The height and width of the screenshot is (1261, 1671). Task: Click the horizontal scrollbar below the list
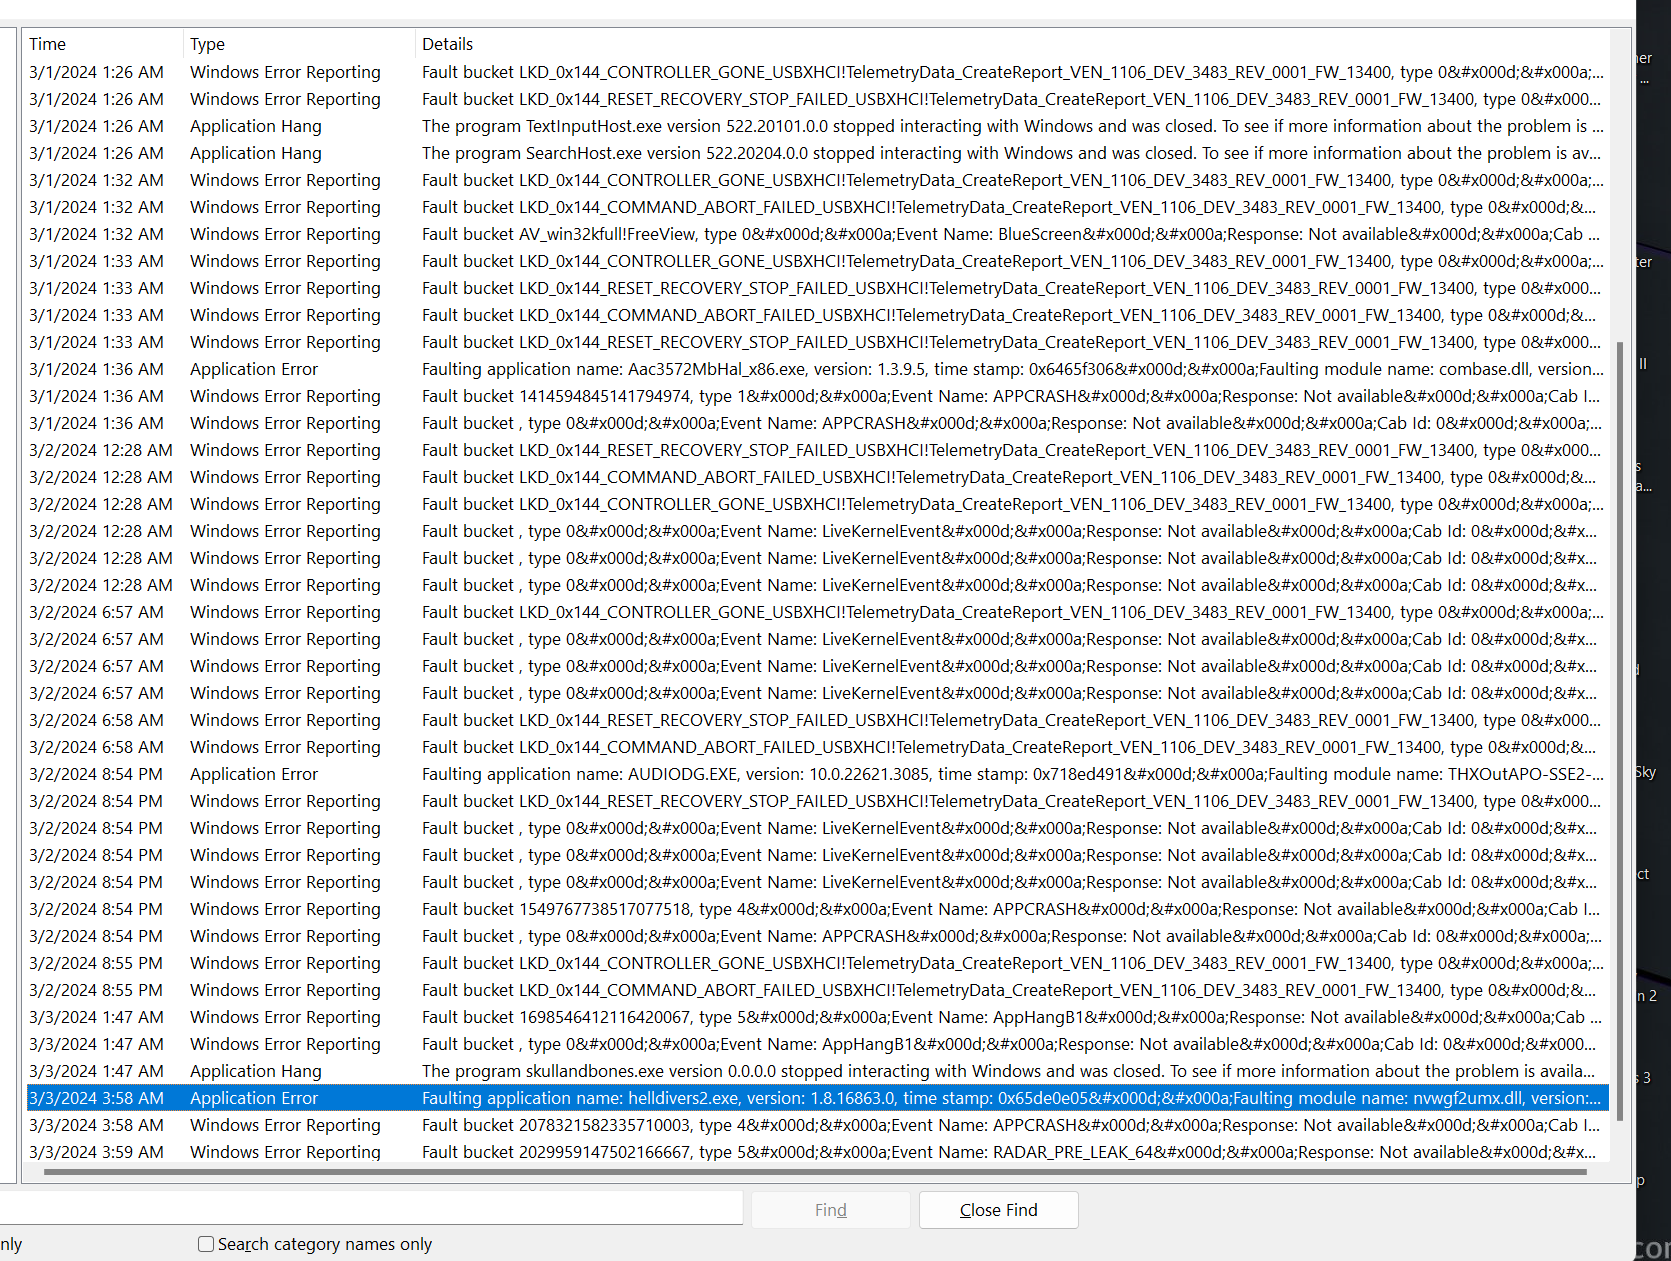tap(815, 1172)
